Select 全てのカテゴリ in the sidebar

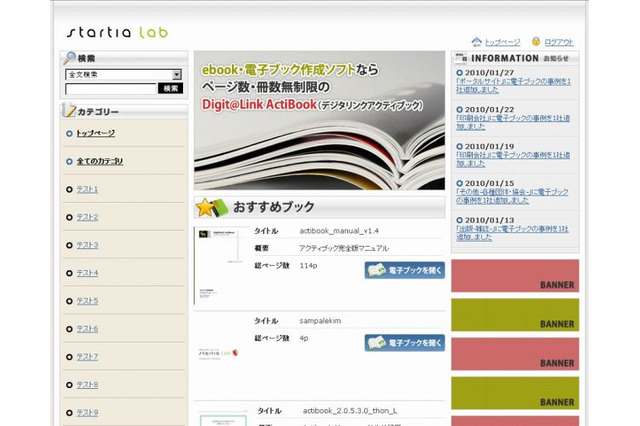pyautogui.click(x=100, y=161)
